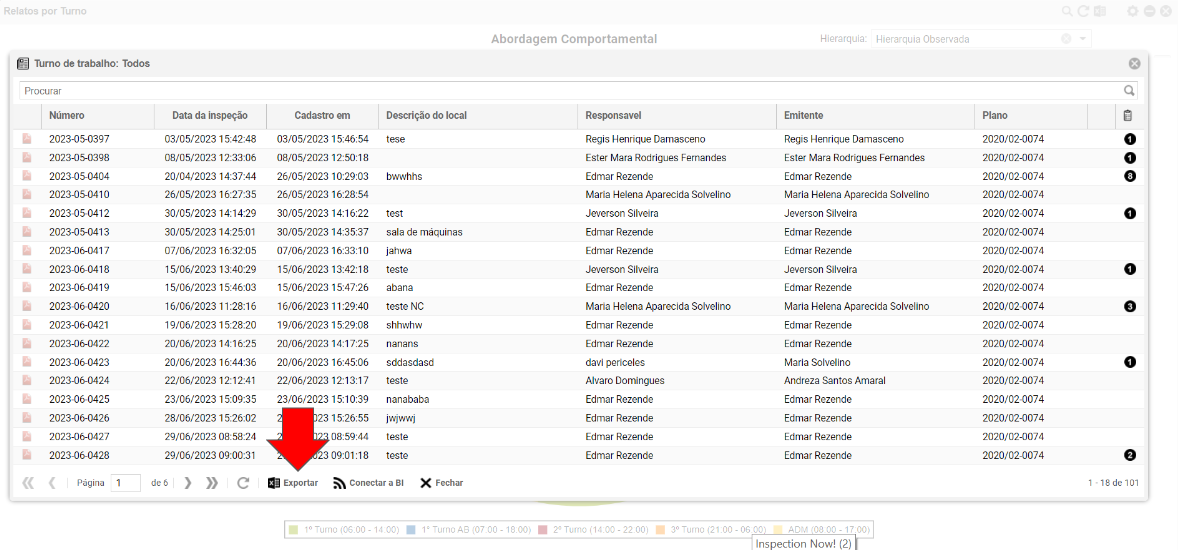This screenshot has height=550, width=1179.
Task: Click the number 2023-06-0421
Action: (x=79, y=325)
